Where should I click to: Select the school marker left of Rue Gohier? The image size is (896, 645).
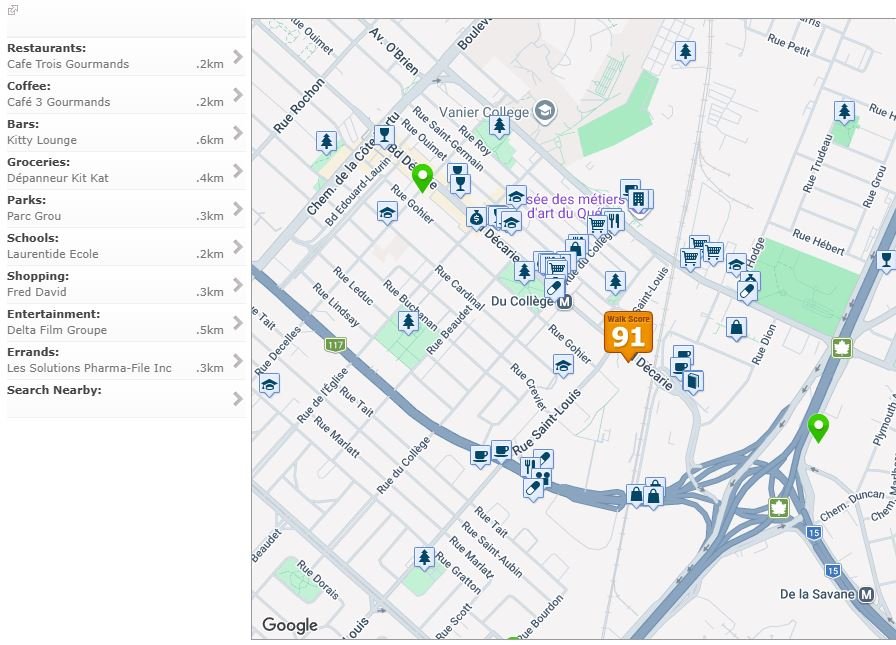pos(387,213)
